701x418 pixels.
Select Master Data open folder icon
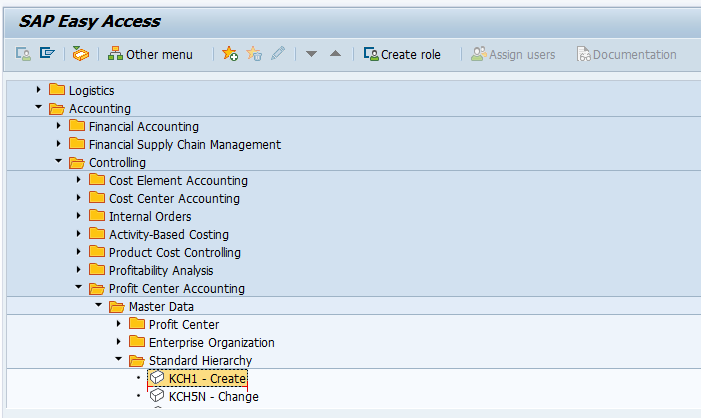pyautogui.click(x=117, y=306)
